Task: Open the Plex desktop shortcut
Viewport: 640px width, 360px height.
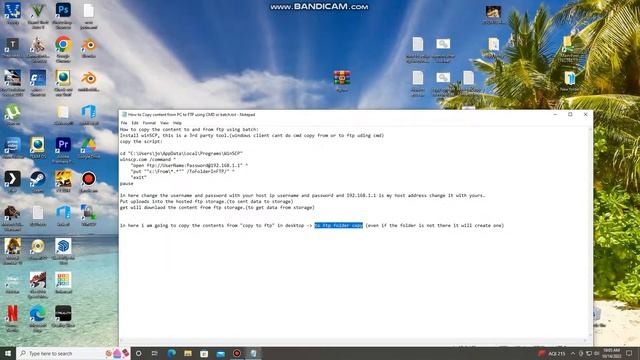Action: 13,182
